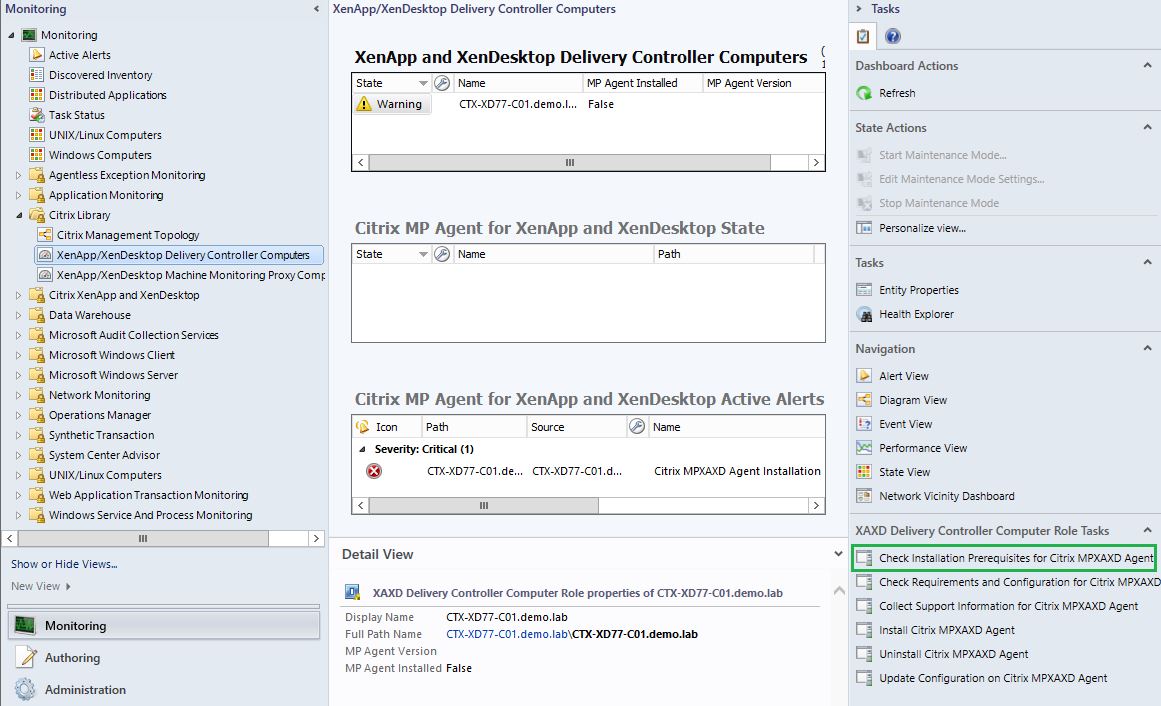Open the State column filter dropdown
Image resolution: width=1161 pixels, height=706 pixels.
tap(423, 84)
